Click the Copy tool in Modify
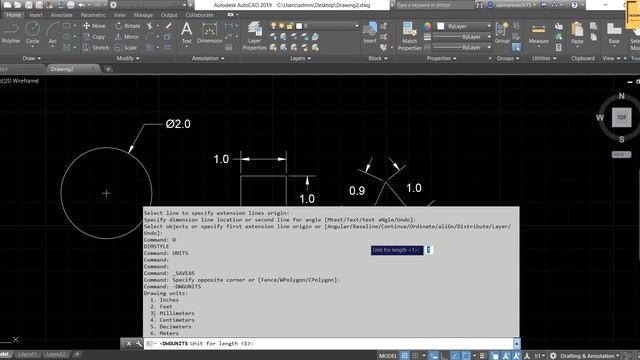Screen dimensions: 640x360 pos(94,37)
